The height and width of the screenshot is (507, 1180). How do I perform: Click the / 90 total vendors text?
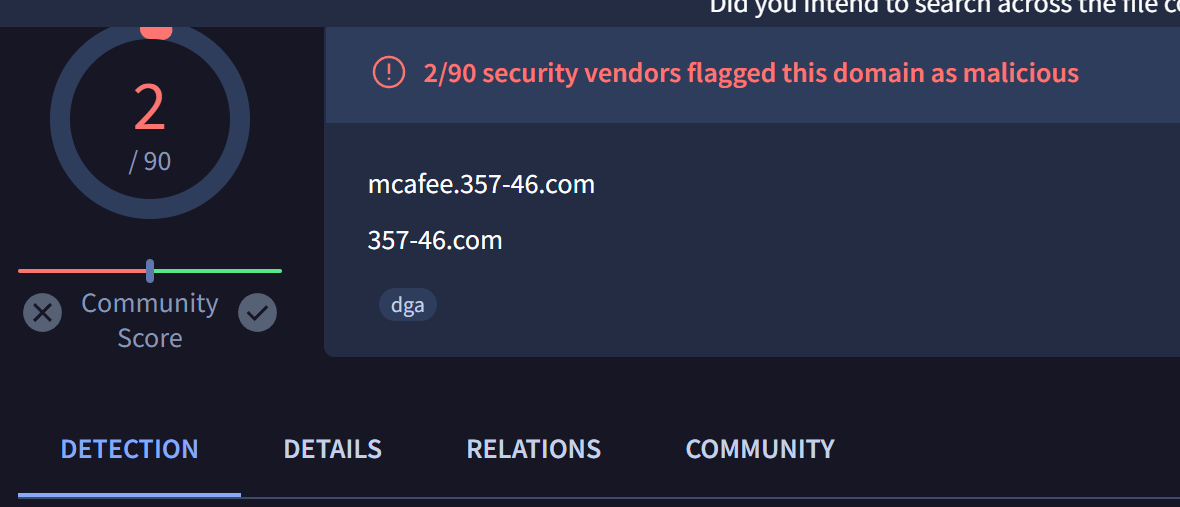pyautogui.click(x=150, y=162)
